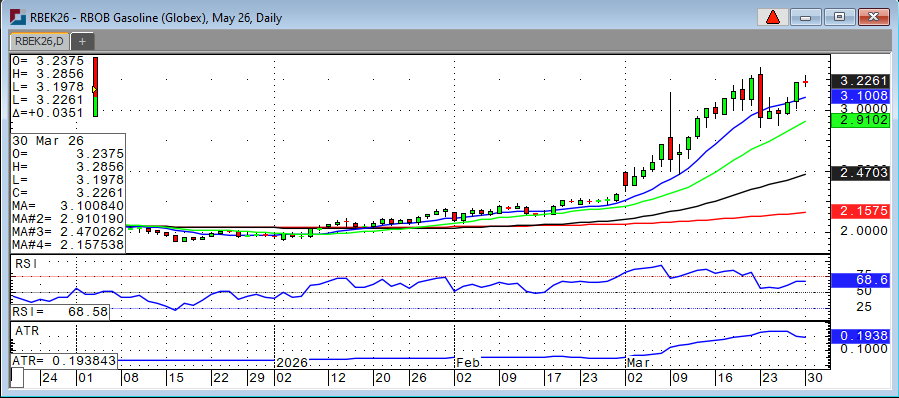Click date label 01 on the time axis
Screen dimensions: 899x398
click(85, 379)
